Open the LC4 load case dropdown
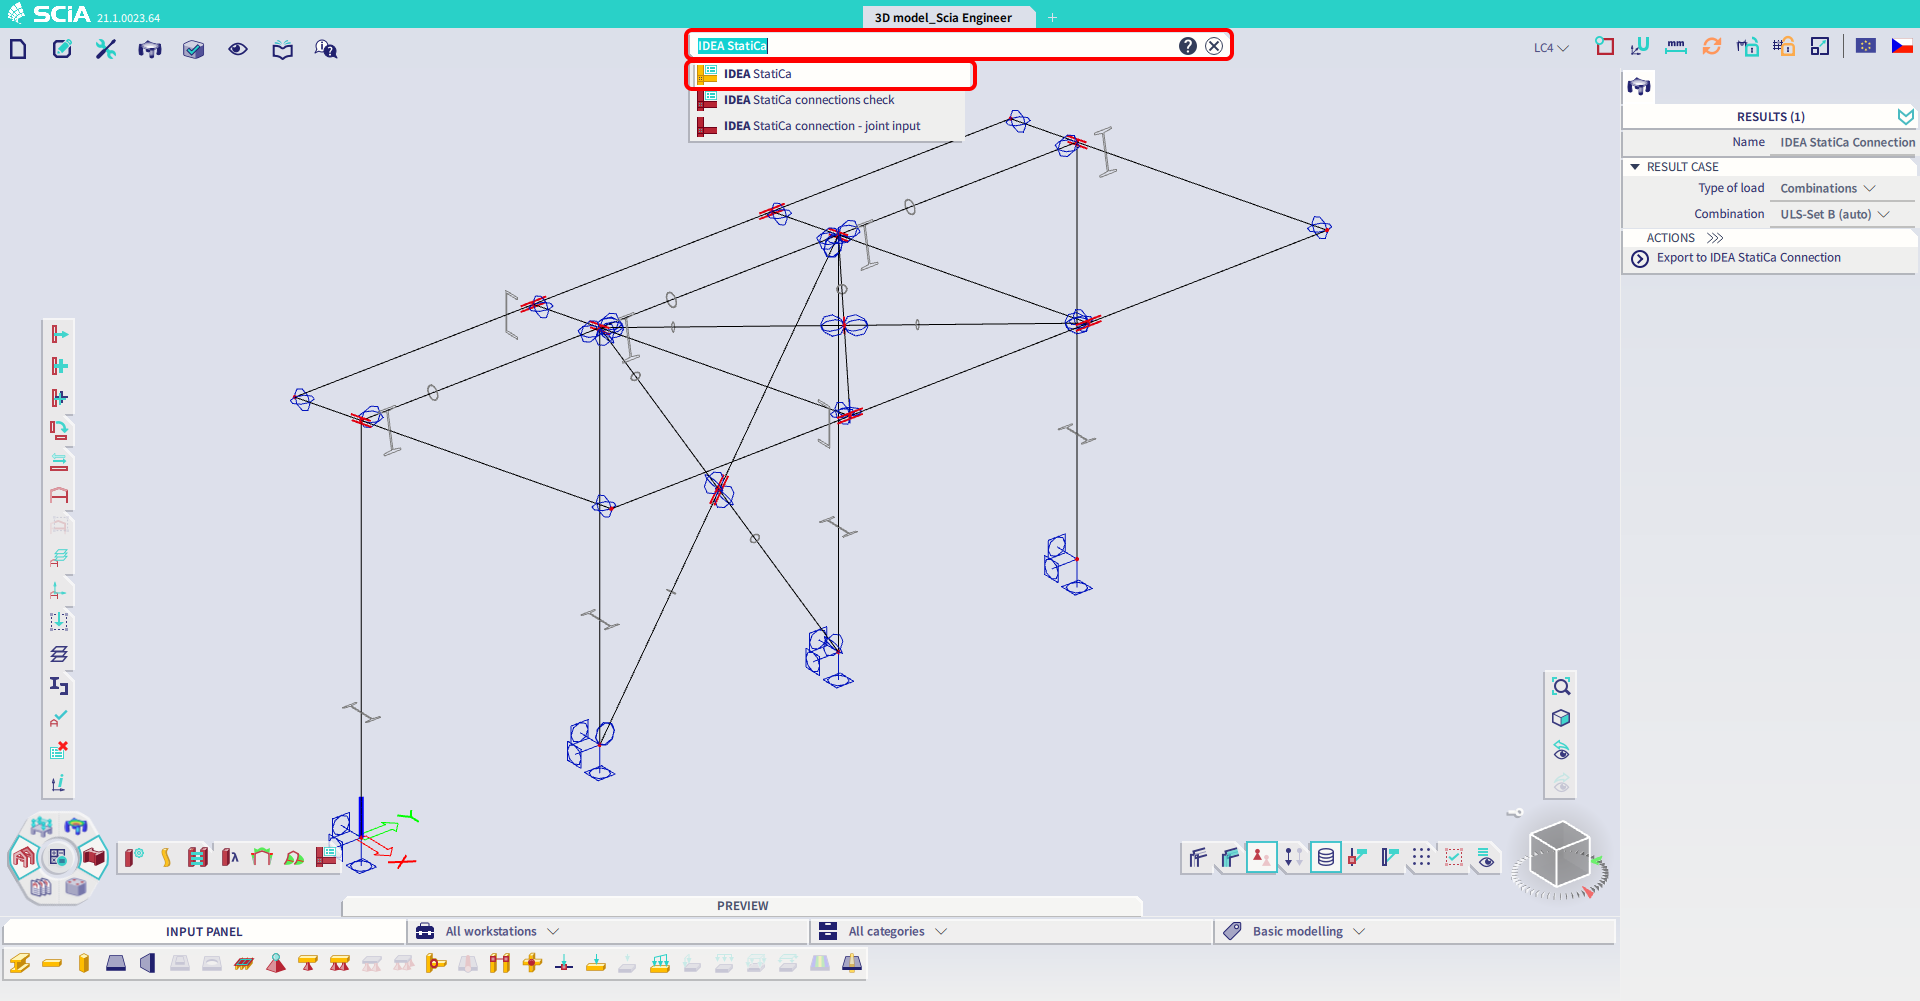The height and width of the screenshot is (1001, 1920). tap(1551, 47)
